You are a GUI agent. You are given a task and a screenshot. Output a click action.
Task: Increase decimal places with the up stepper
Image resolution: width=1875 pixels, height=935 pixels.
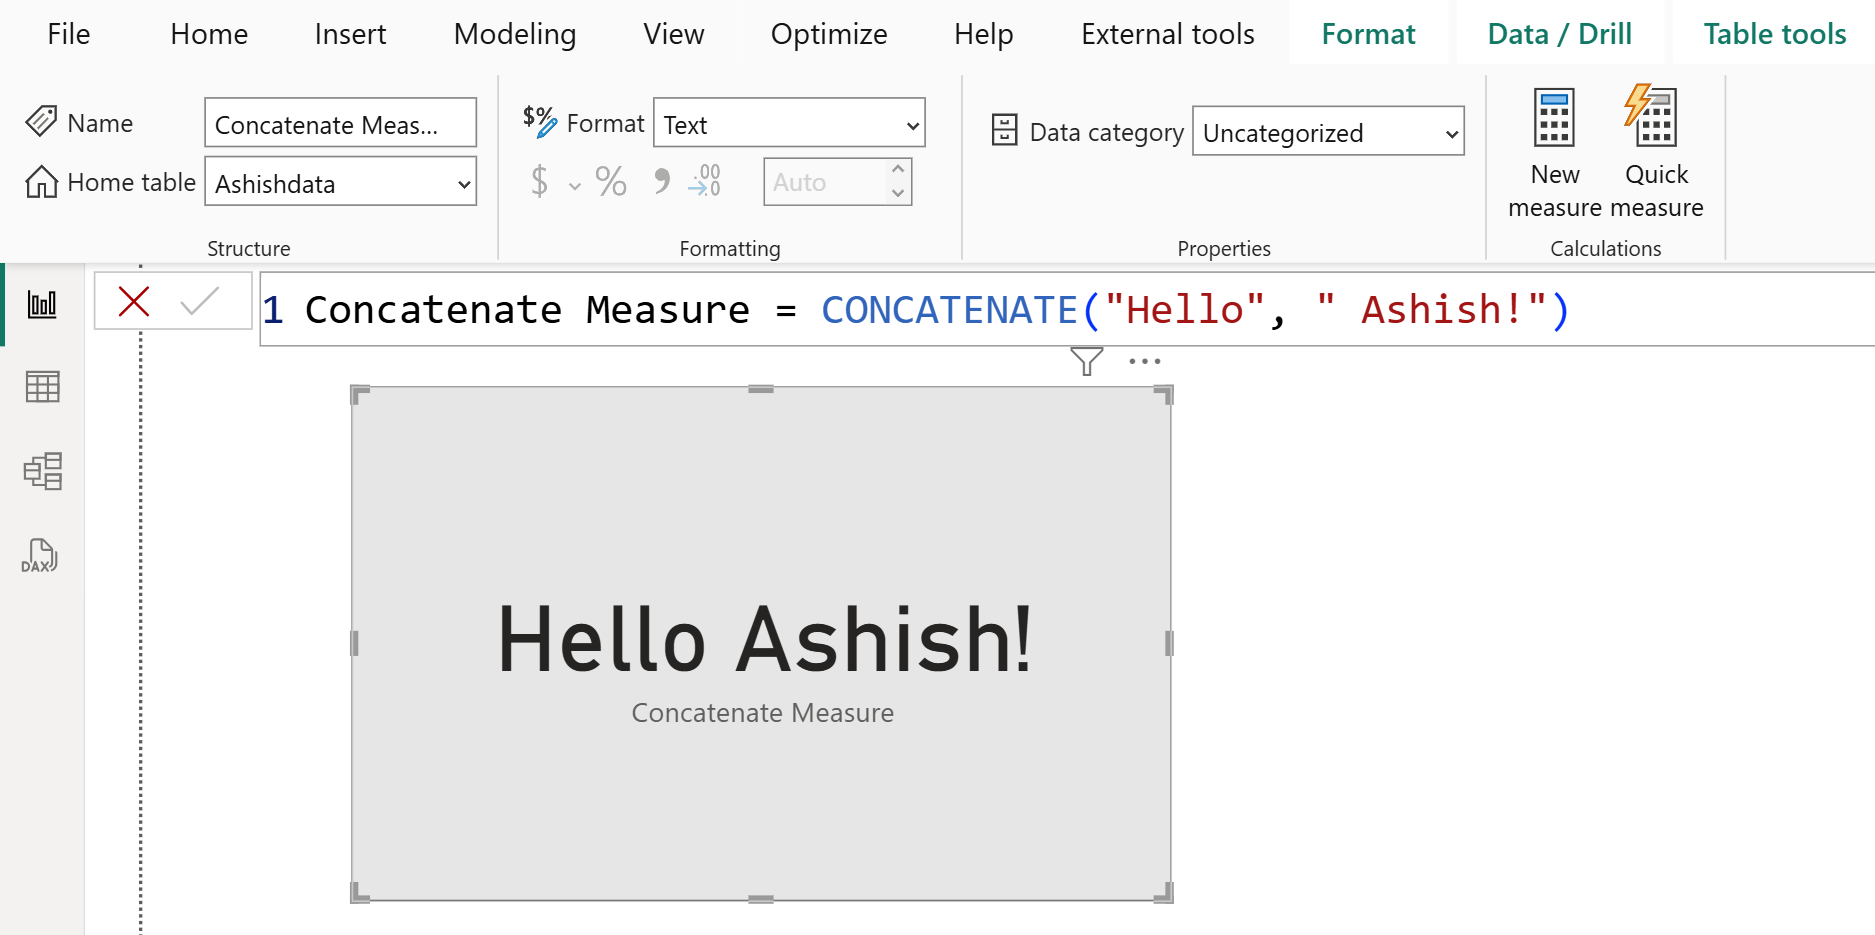[897, 171]
